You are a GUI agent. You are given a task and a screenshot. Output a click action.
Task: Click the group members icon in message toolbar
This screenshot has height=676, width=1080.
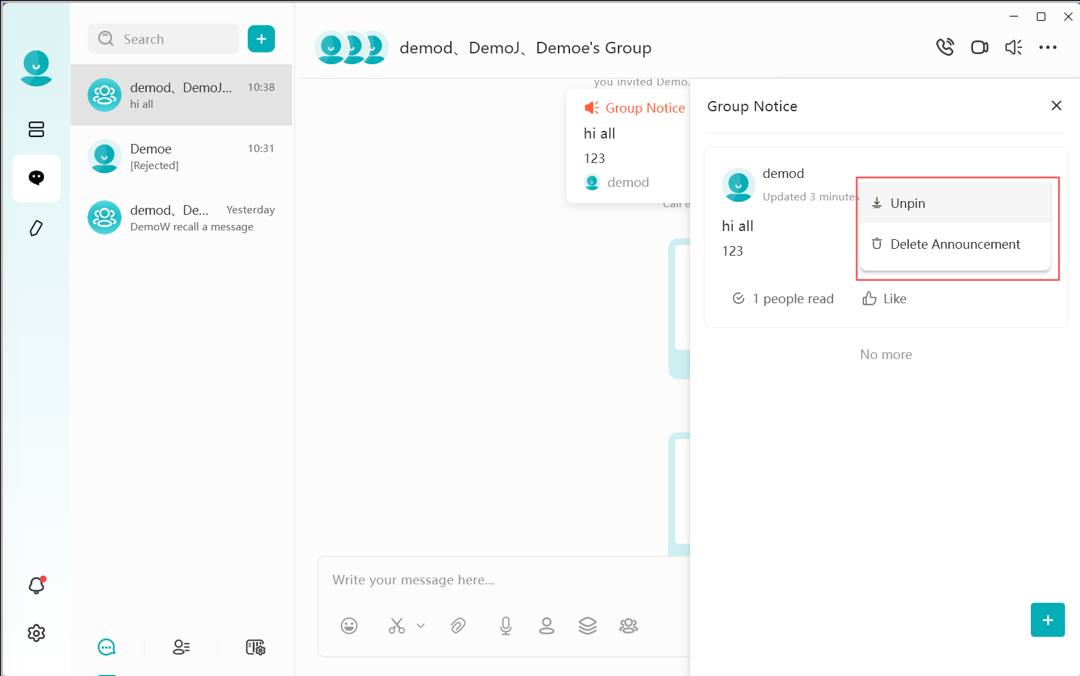pos(628,626)
